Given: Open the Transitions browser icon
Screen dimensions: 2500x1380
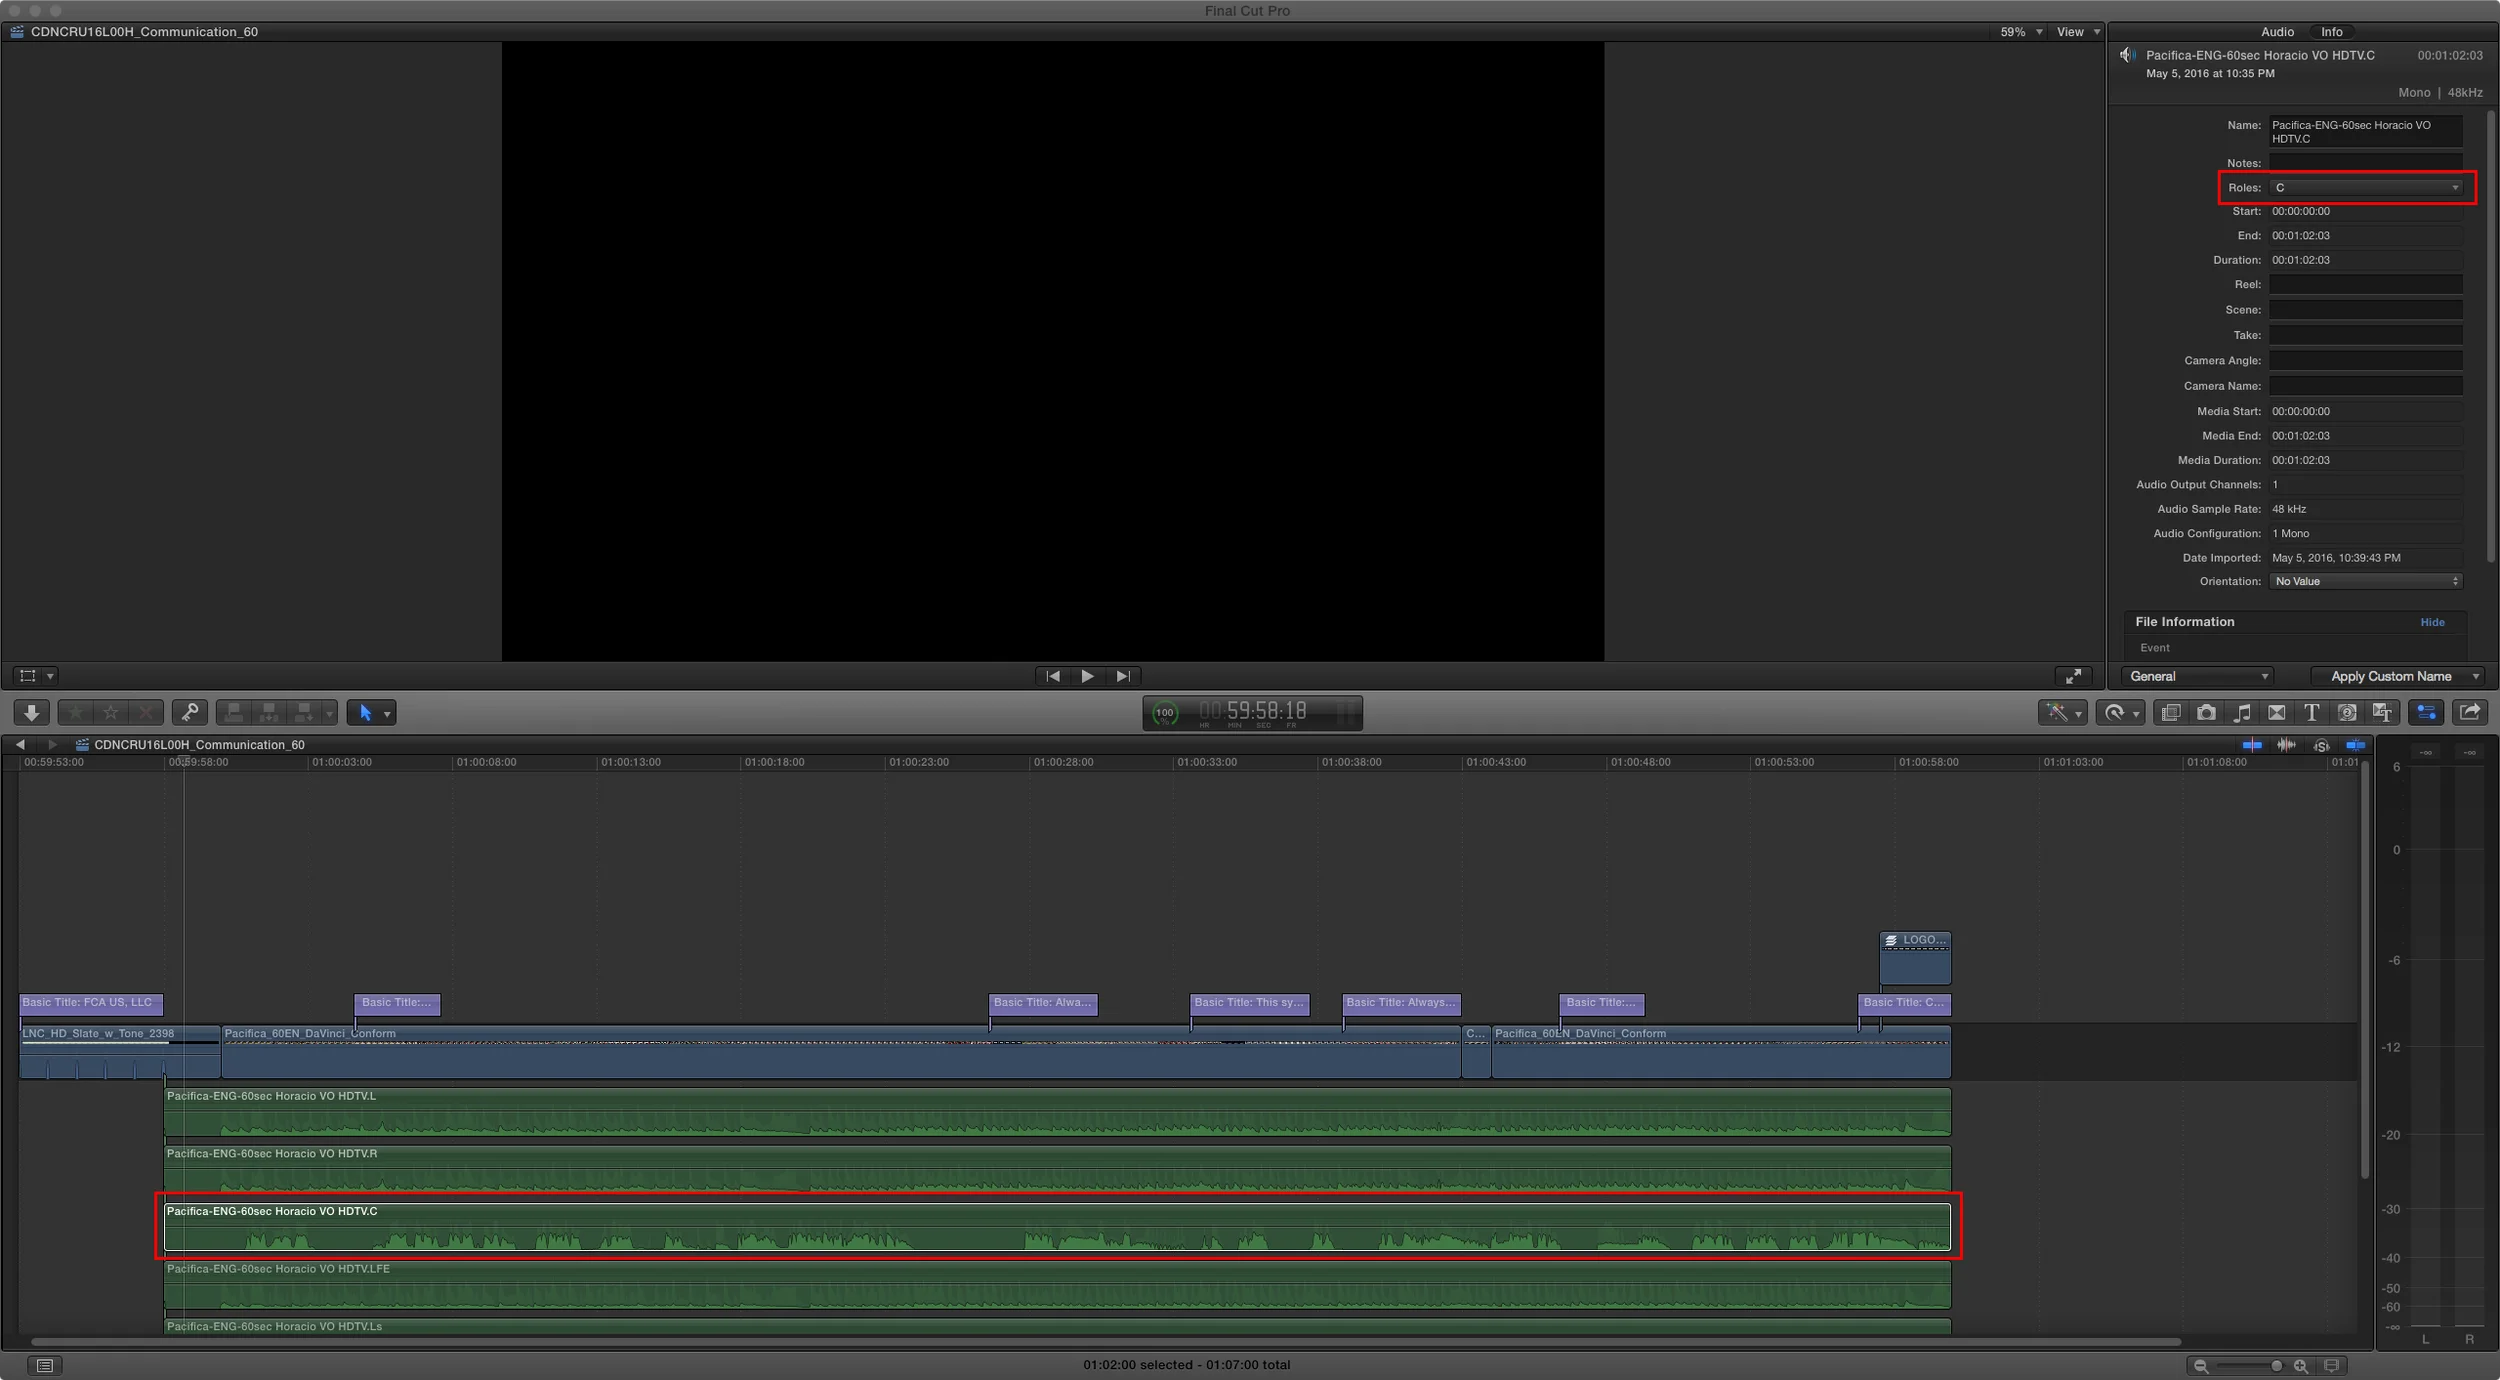Looking at the screenshot, I should (2277, 713).
